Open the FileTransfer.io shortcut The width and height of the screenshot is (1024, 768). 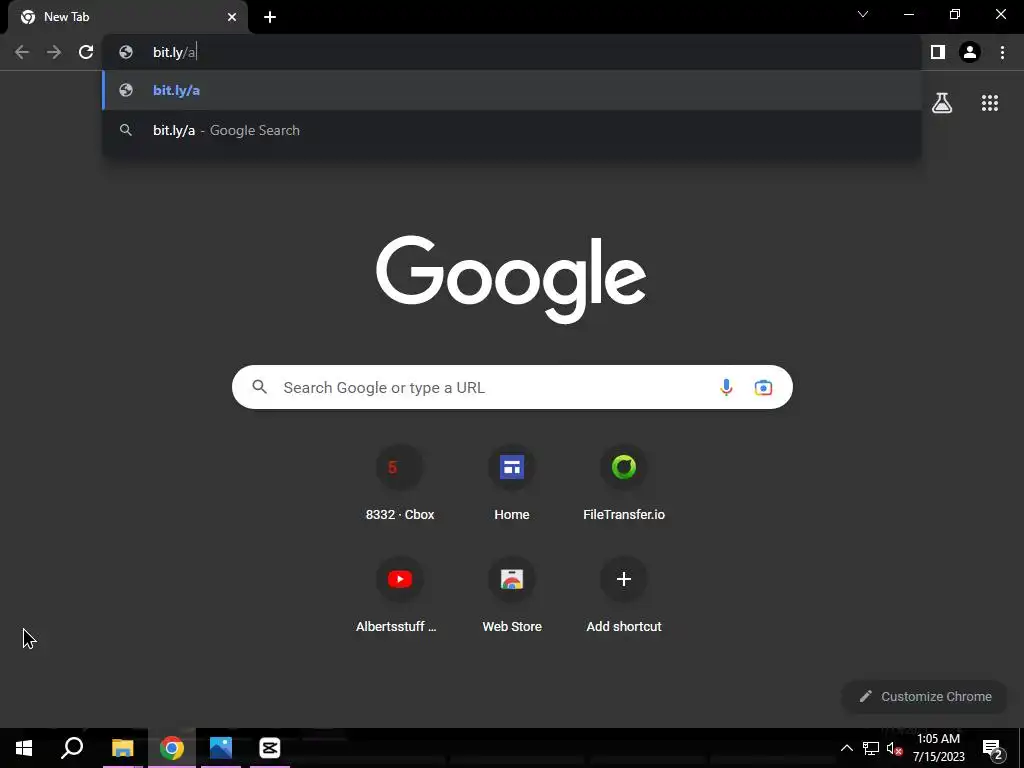pos(624,484)
